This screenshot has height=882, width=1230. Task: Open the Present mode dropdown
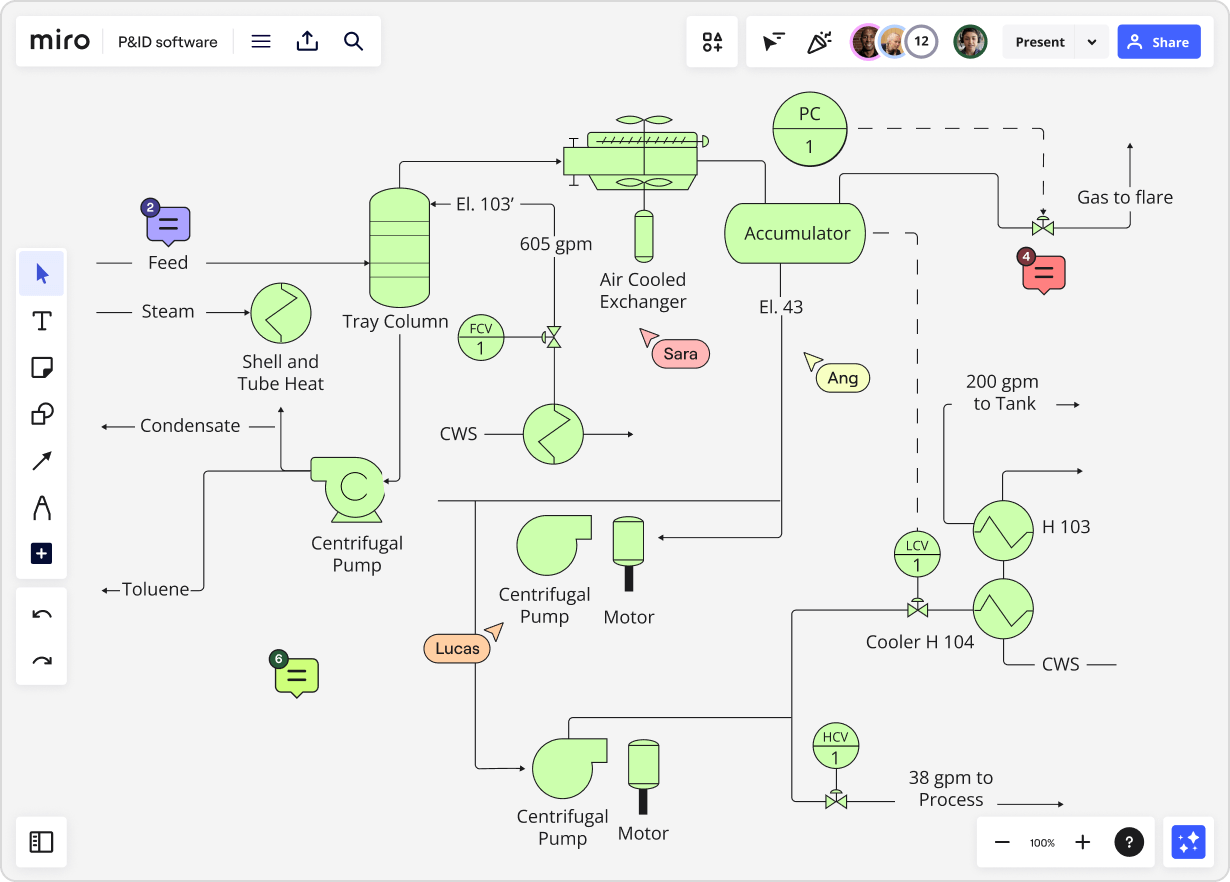click(1091, 41)
